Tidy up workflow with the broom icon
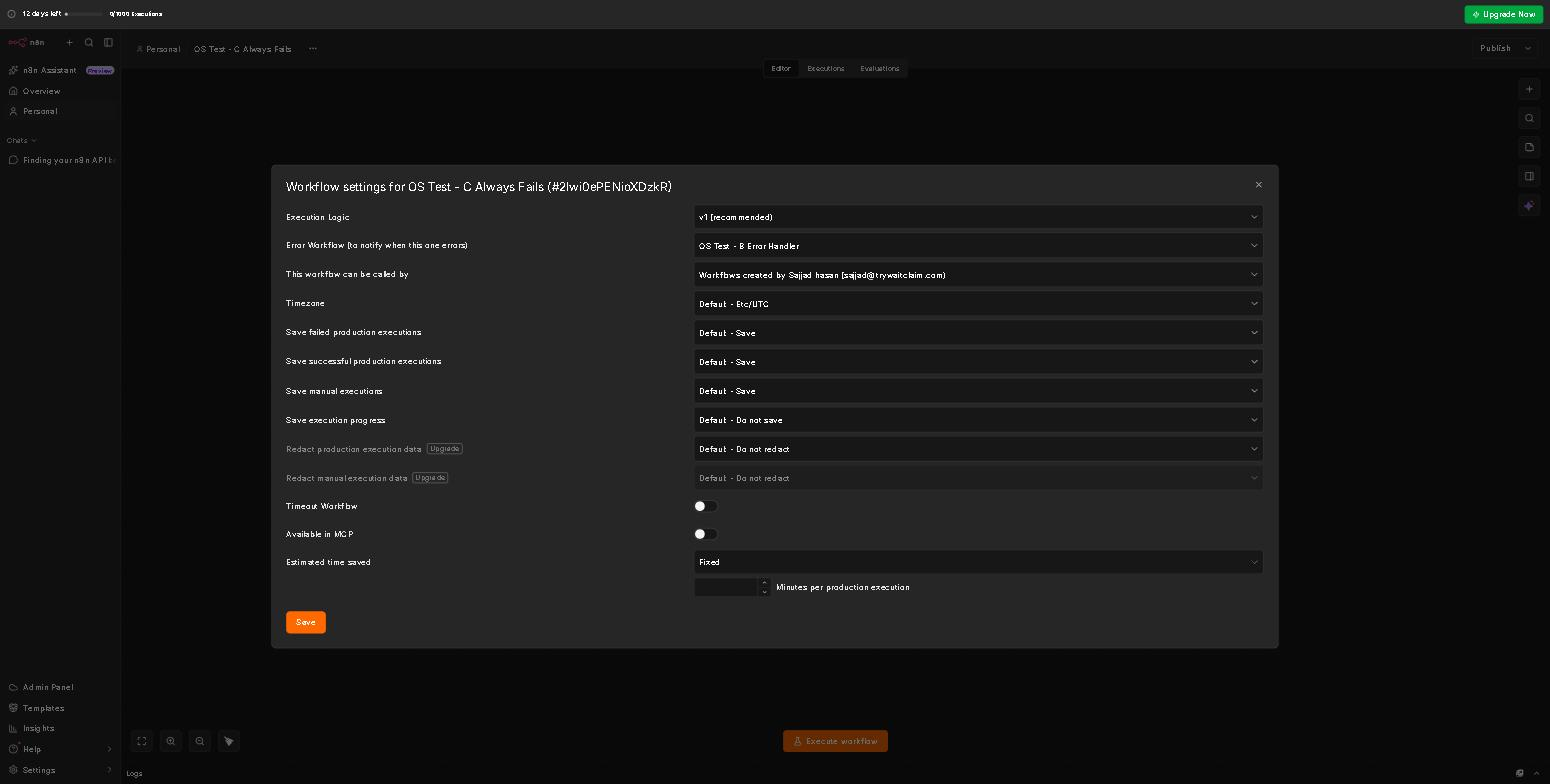This screenshot has width=1550, height=784. [229, 741]
